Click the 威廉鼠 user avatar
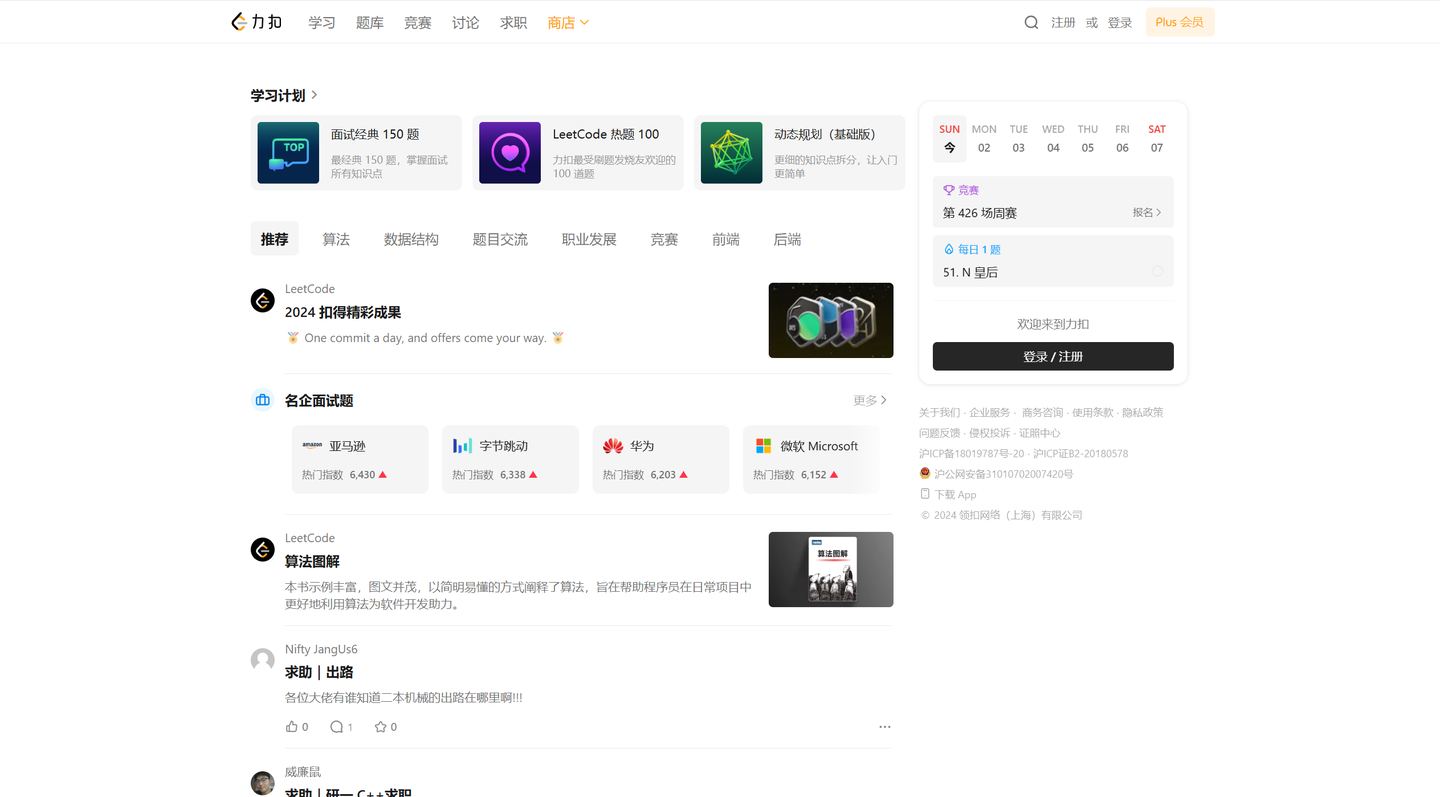 (263, 783)
